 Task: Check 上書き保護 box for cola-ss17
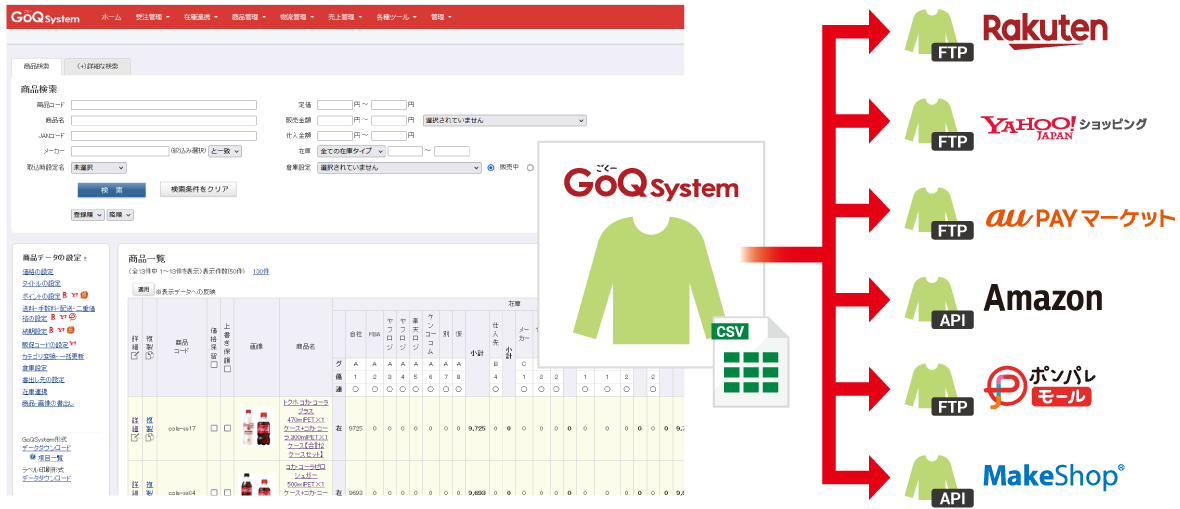point(227,428)
